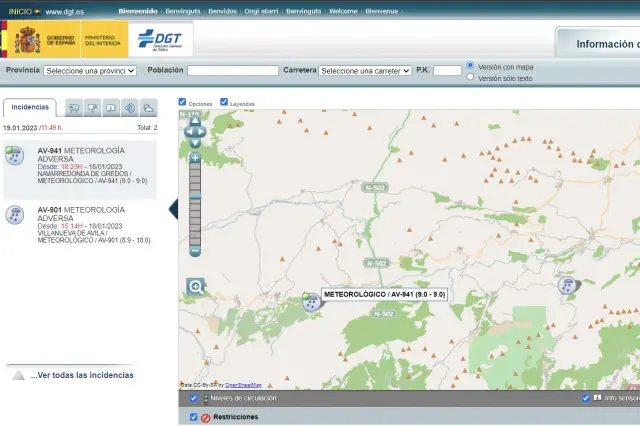
Task: Click the Población text field
Action: (233, 71)
